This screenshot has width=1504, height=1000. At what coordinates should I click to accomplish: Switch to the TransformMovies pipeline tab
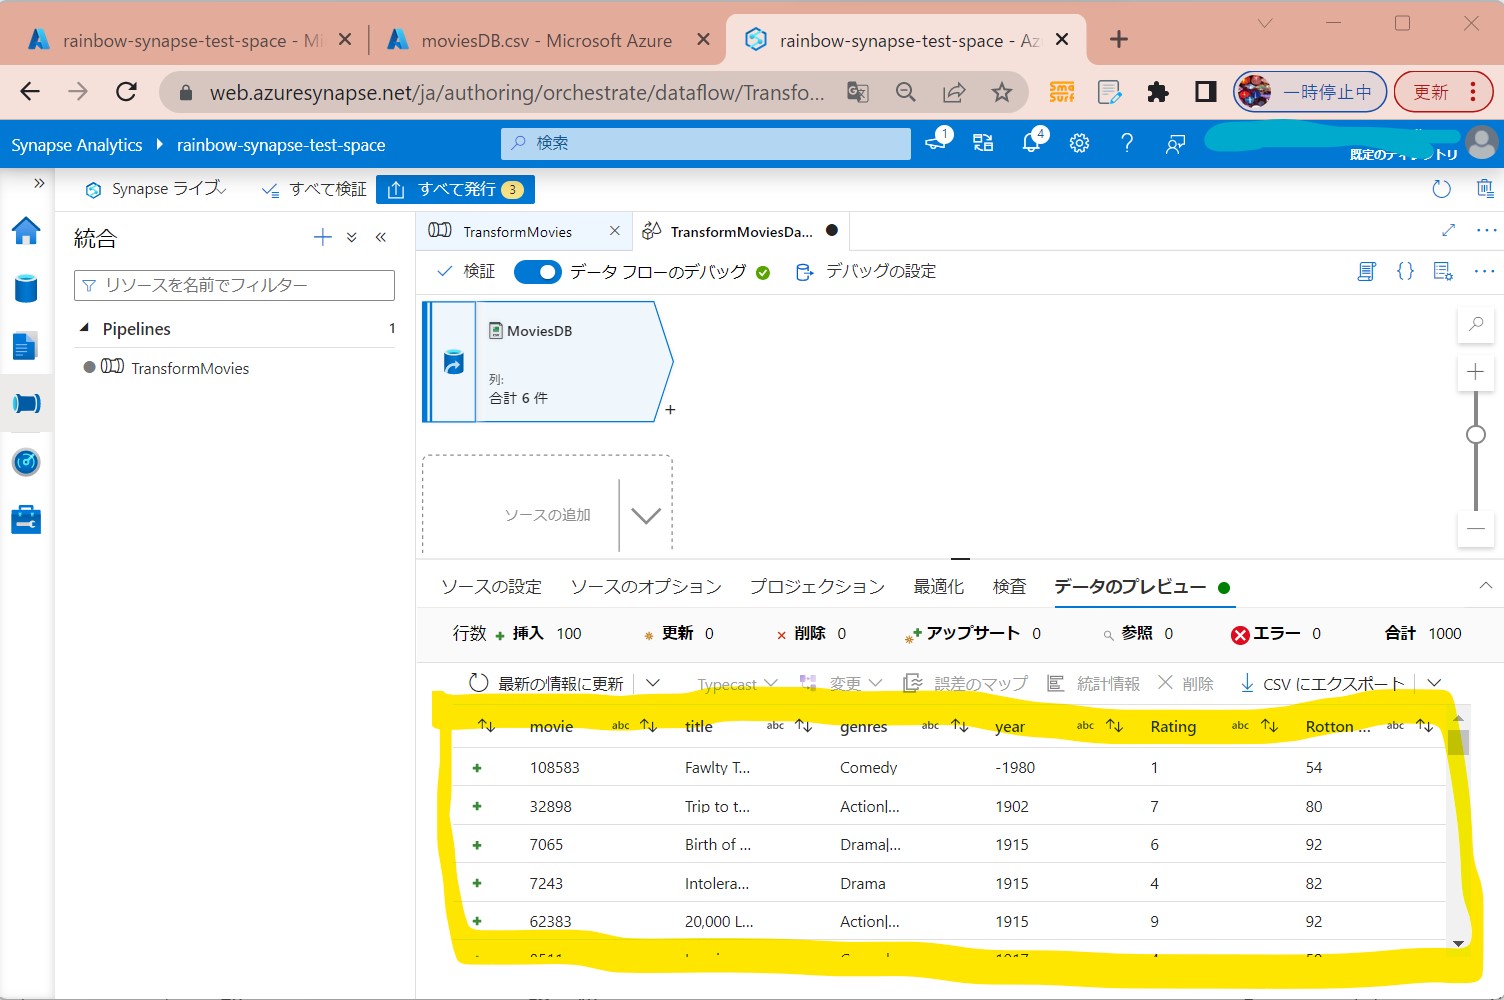point(517,231)
